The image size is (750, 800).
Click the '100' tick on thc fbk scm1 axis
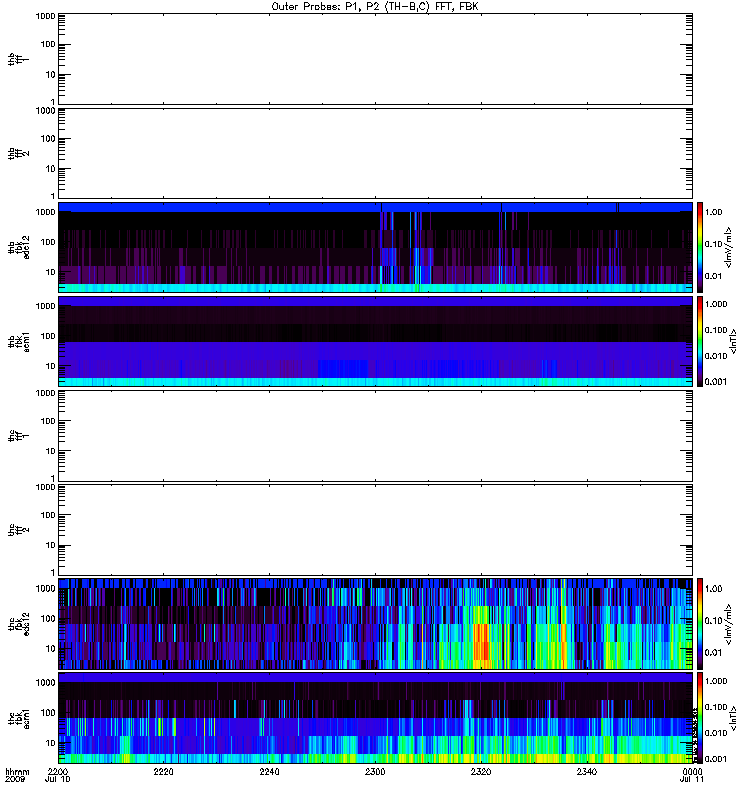[48, 713]
